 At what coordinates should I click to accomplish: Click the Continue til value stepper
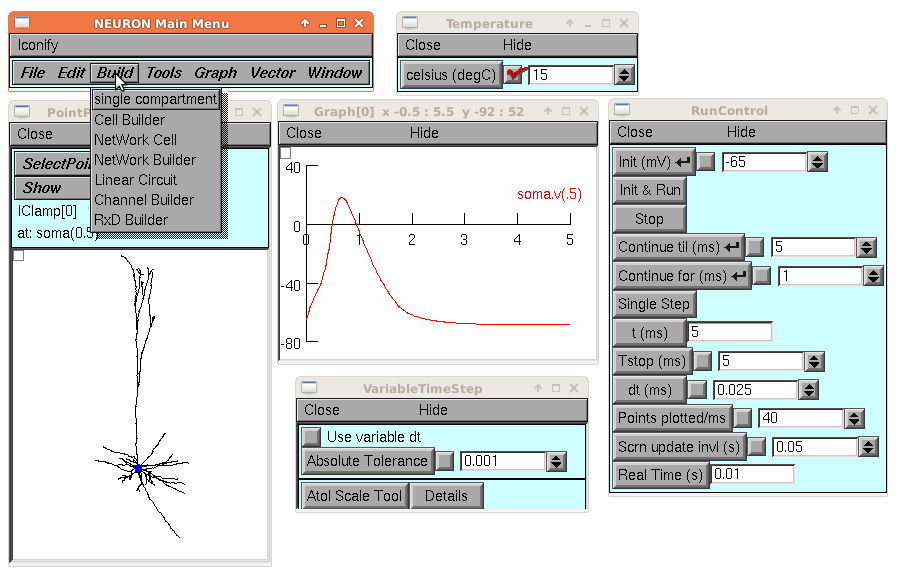click(866, 247)
